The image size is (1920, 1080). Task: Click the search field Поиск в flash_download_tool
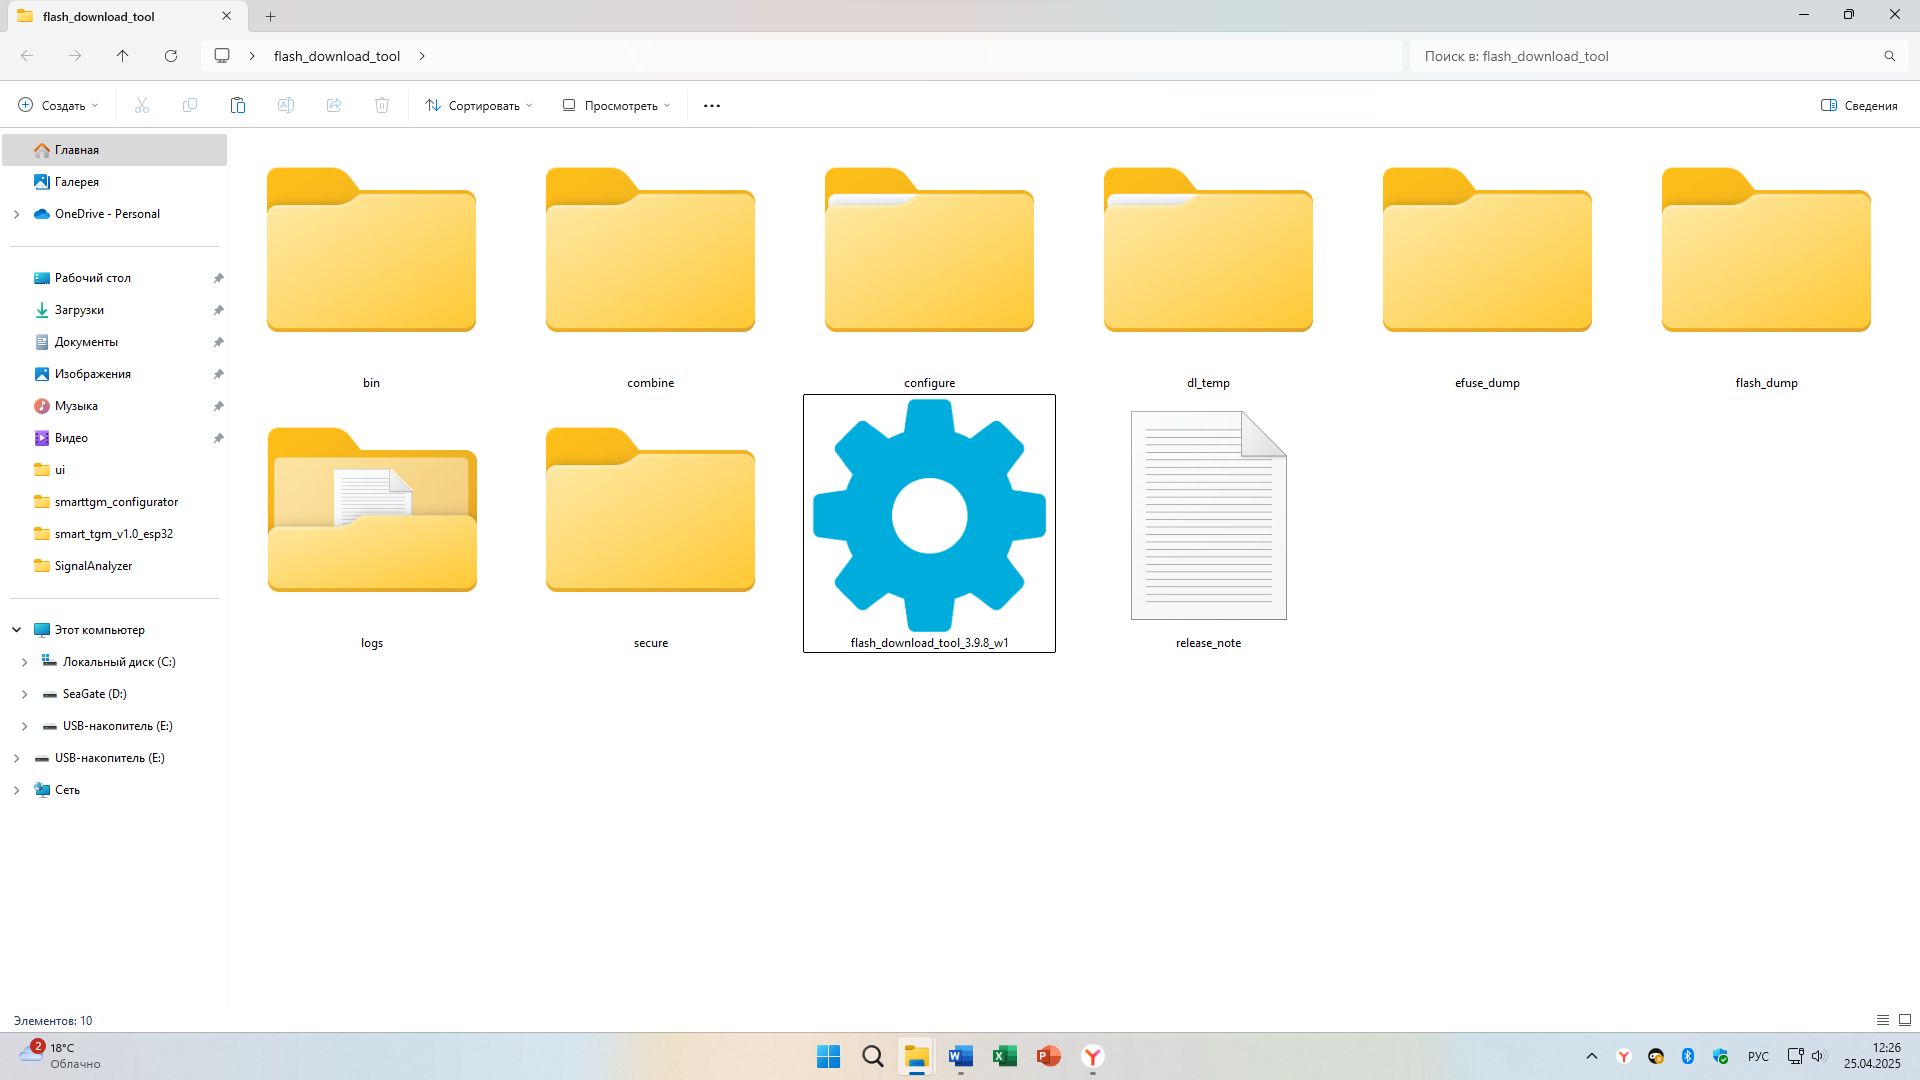(1640, 56)
